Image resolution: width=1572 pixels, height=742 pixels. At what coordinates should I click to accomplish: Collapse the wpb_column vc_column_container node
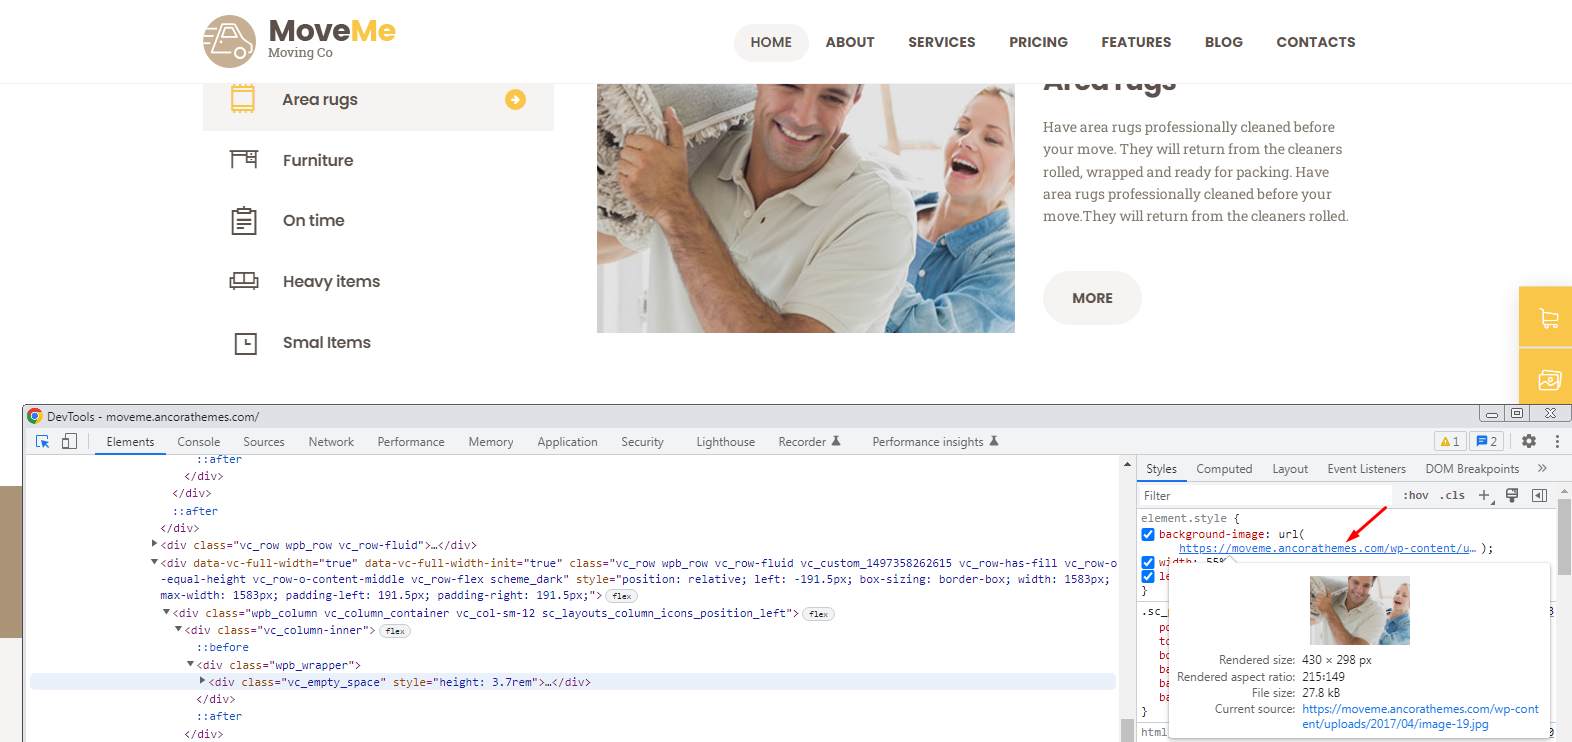167,612
